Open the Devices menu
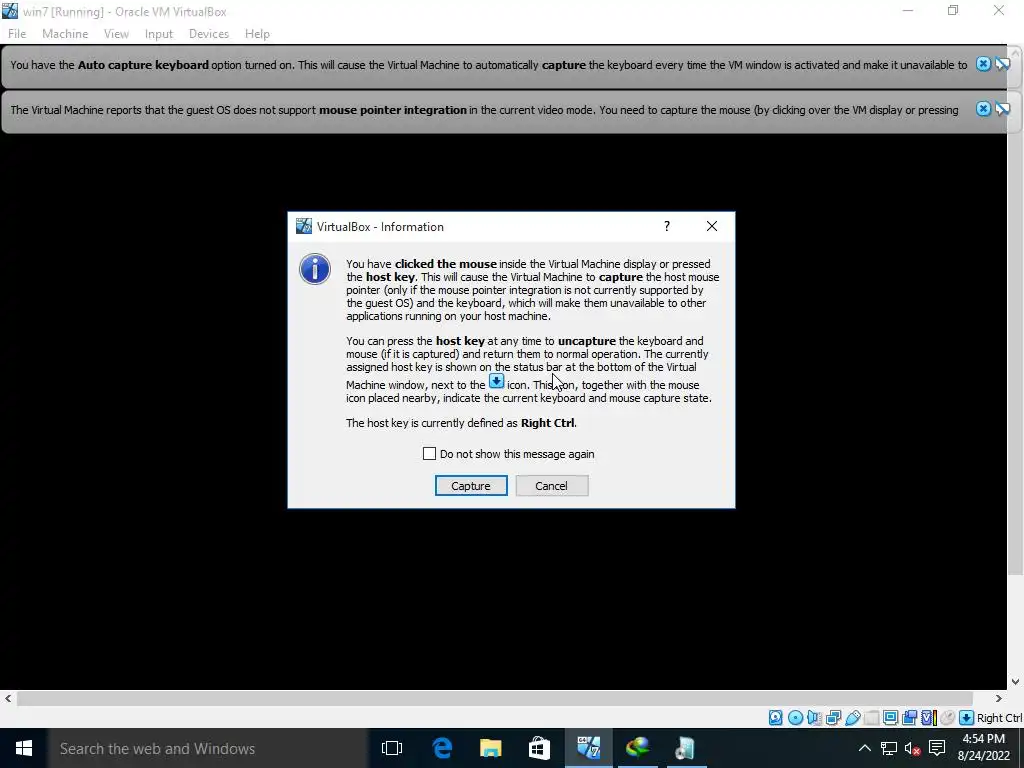 pos(208,34)
